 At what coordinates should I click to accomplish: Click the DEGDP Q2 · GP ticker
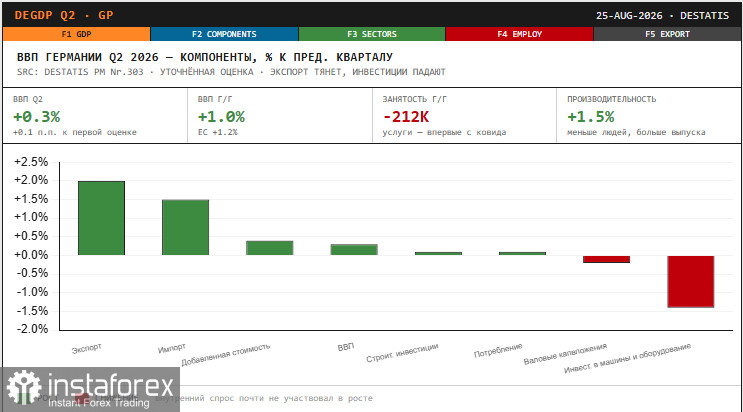pyautogui.click(x=64, y=15)
